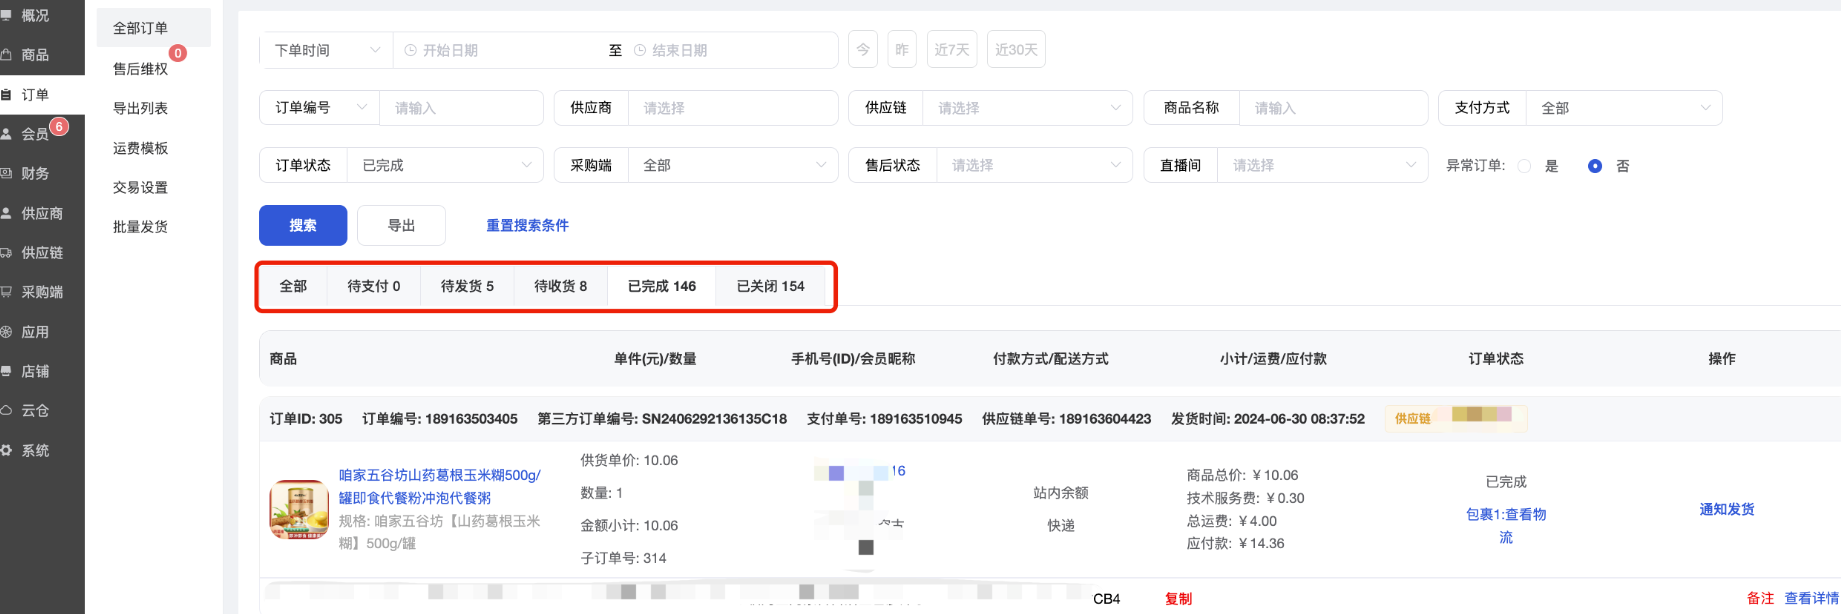
Task: Open 售后维权 in the order submenu
Action: click(x=140, y=68)
